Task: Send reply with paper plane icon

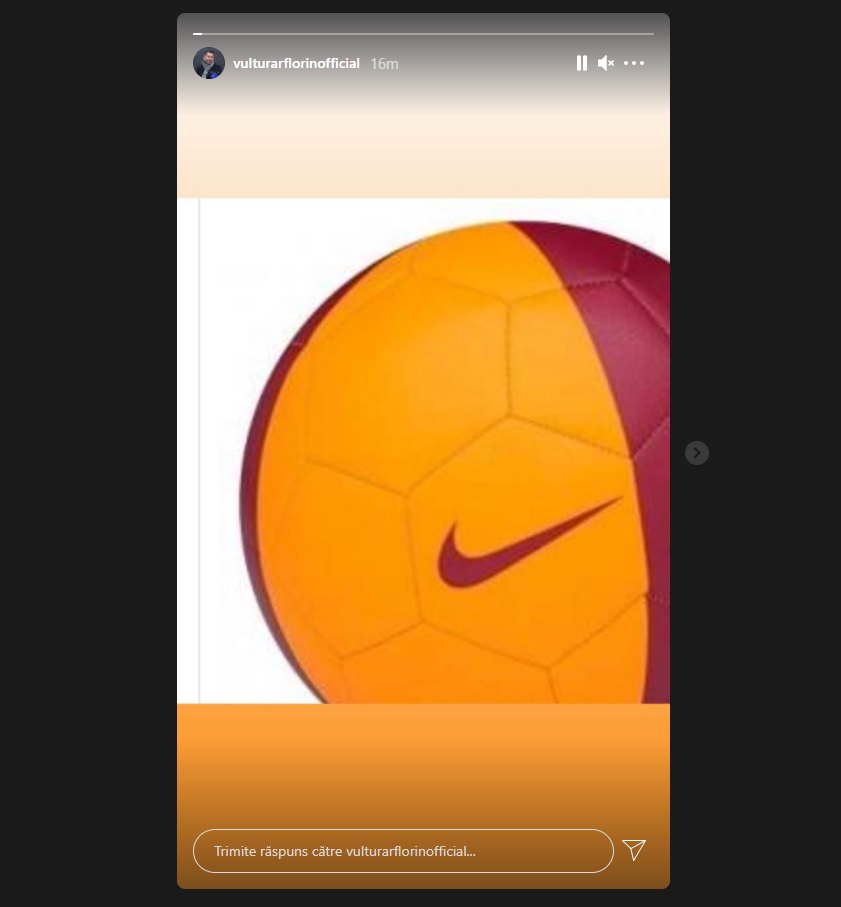Action: [x=634, y=850]
